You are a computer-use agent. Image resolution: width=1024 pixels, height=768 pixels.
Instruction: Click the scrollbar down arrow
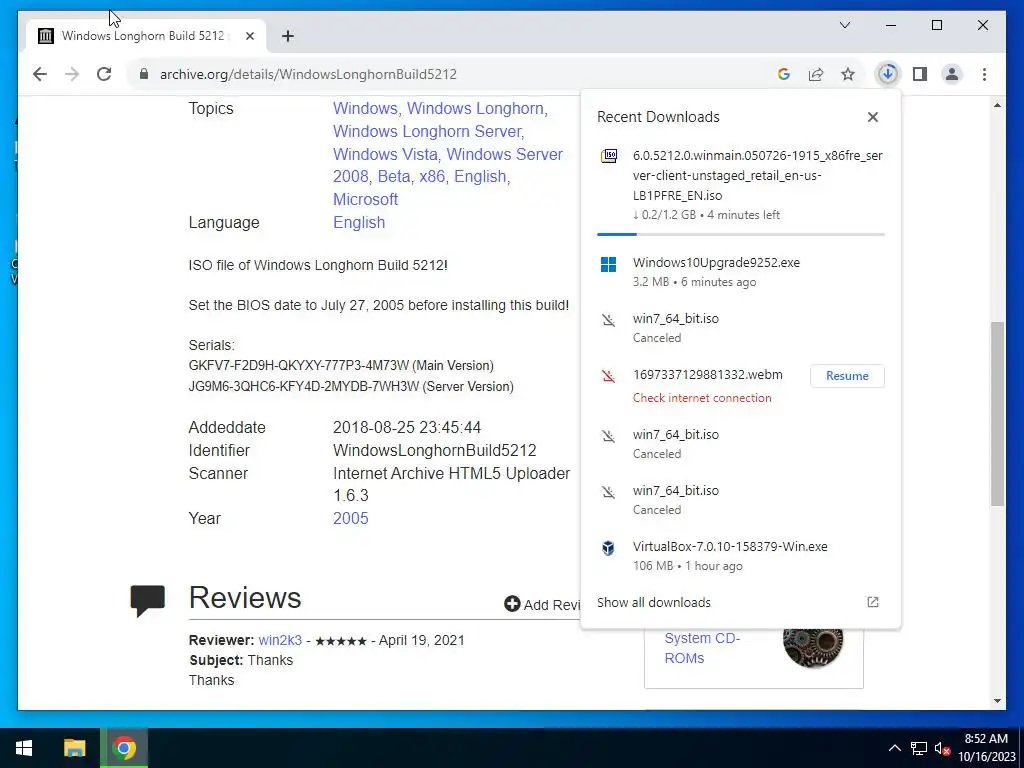(x=997, y=701)
